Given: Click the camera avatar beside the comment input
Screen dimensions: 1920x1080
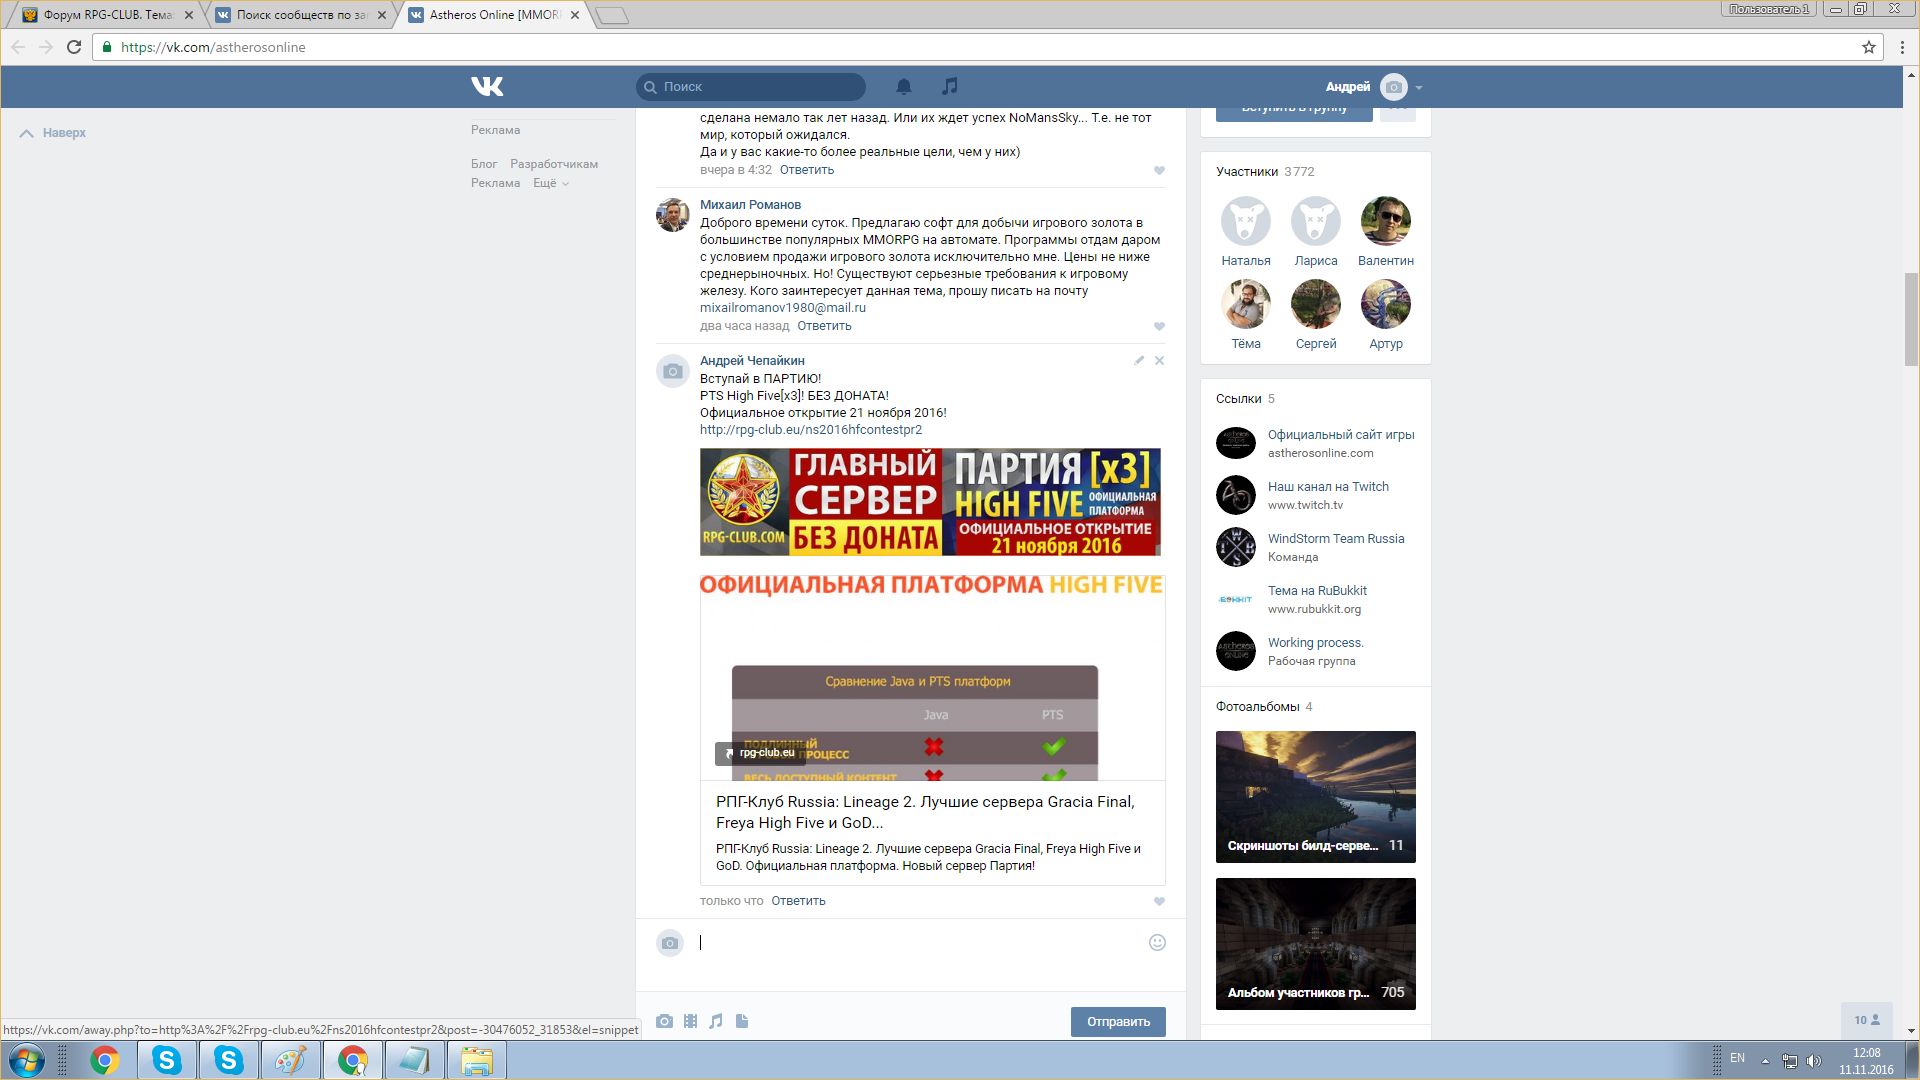Looking at the screenshot, I should pyautogui.click(x=670, y=943).
